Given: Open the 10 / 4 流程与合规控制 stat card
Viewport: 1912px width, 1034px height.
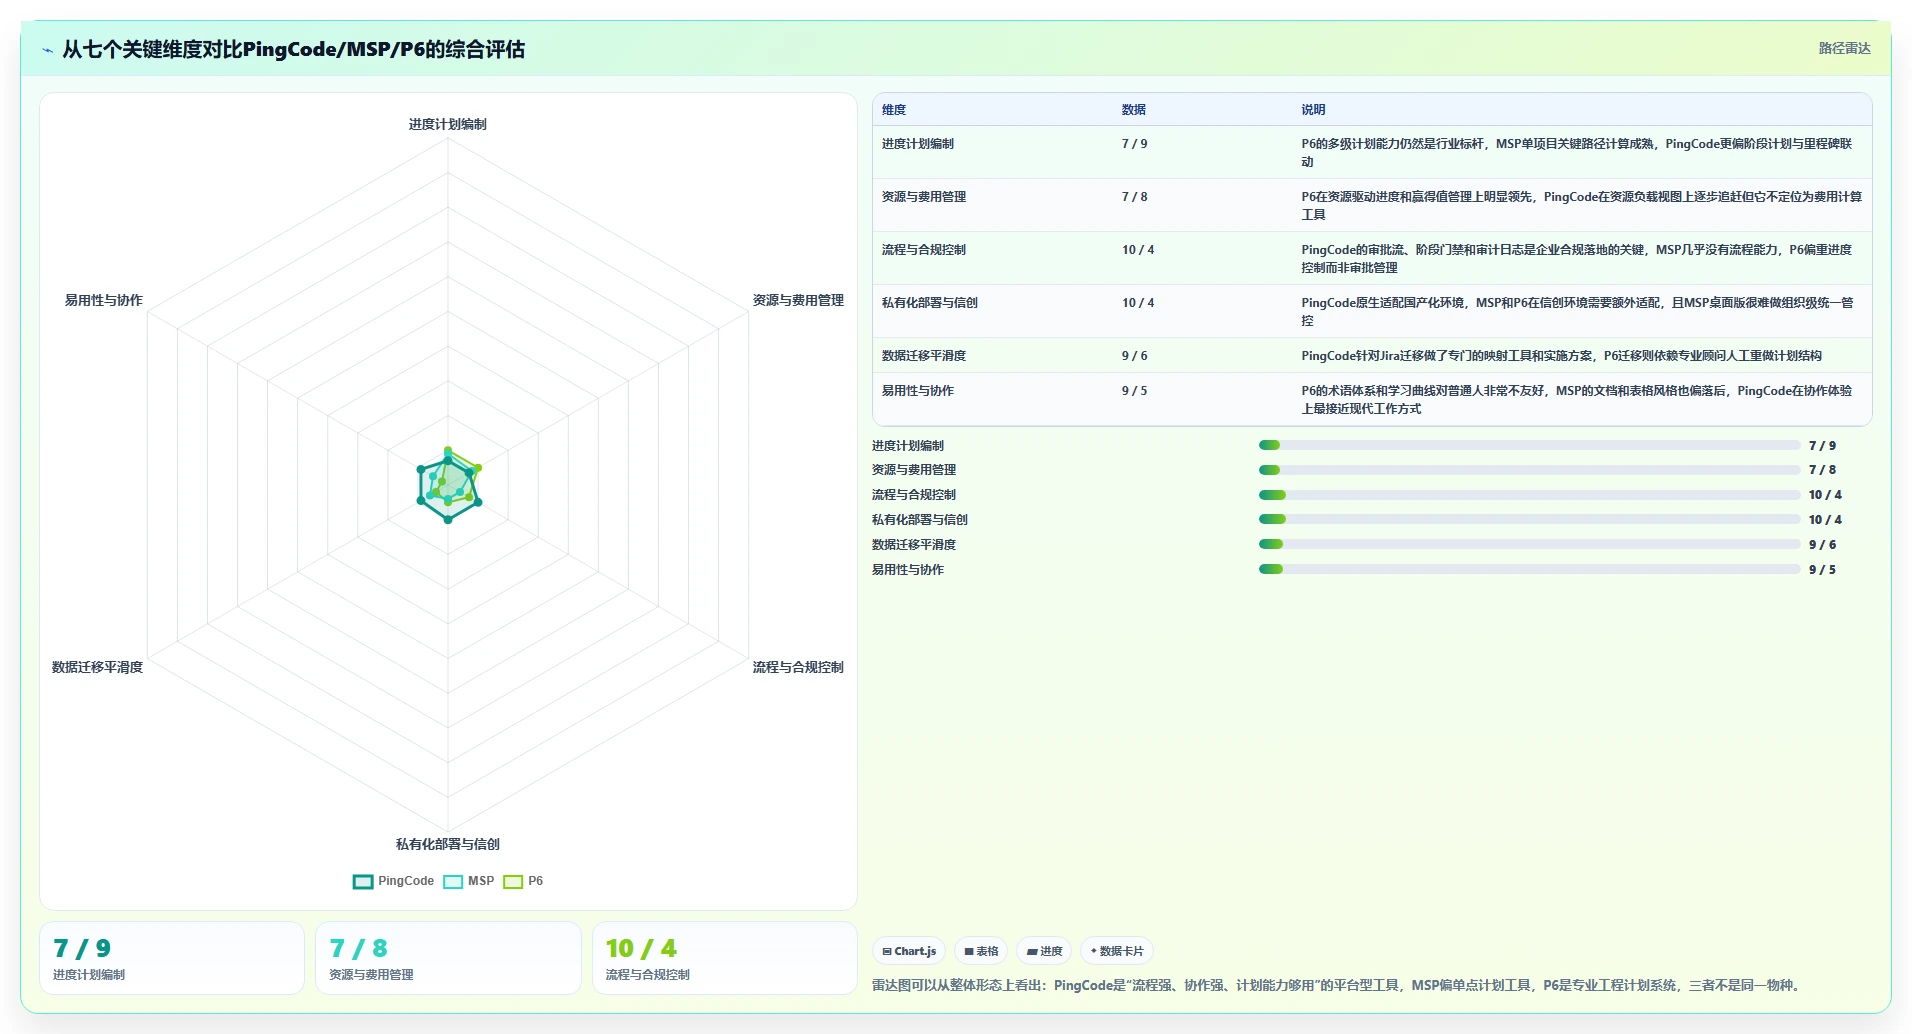Looking at the screenshot, I should [725, 958].
